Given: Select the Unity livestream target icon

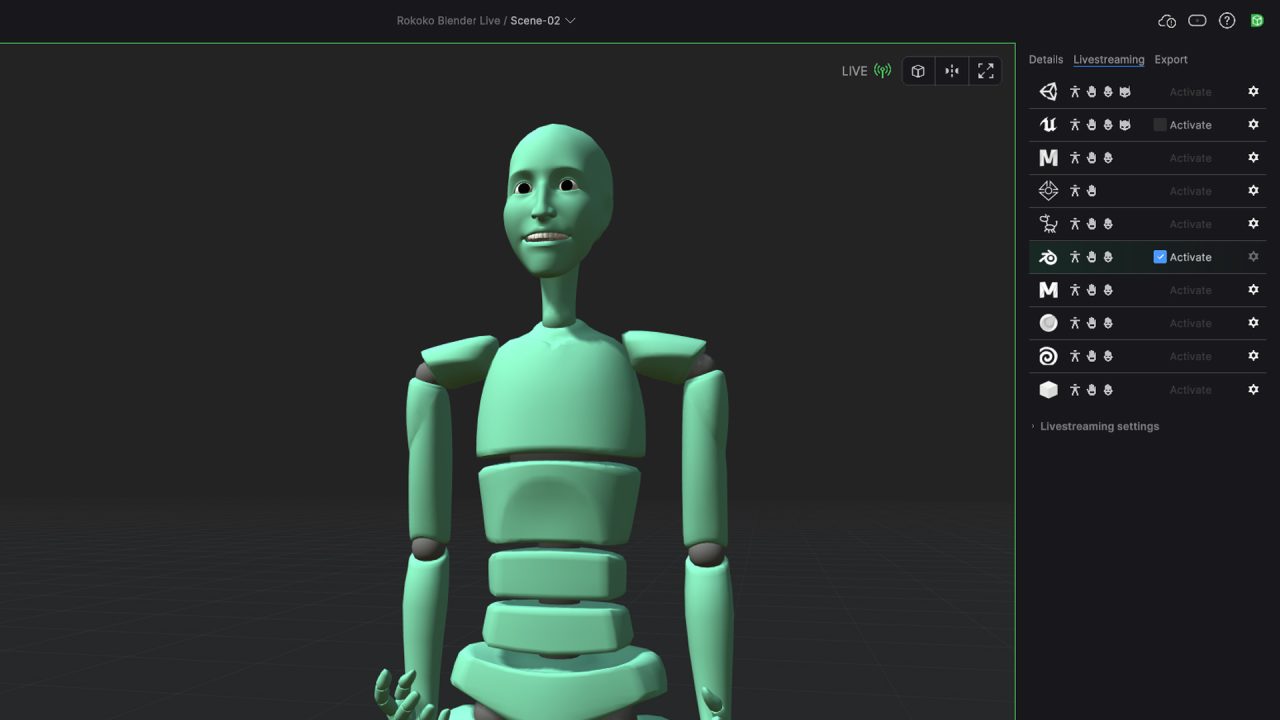Looking at the screenshot, I should click(1048, 91).
